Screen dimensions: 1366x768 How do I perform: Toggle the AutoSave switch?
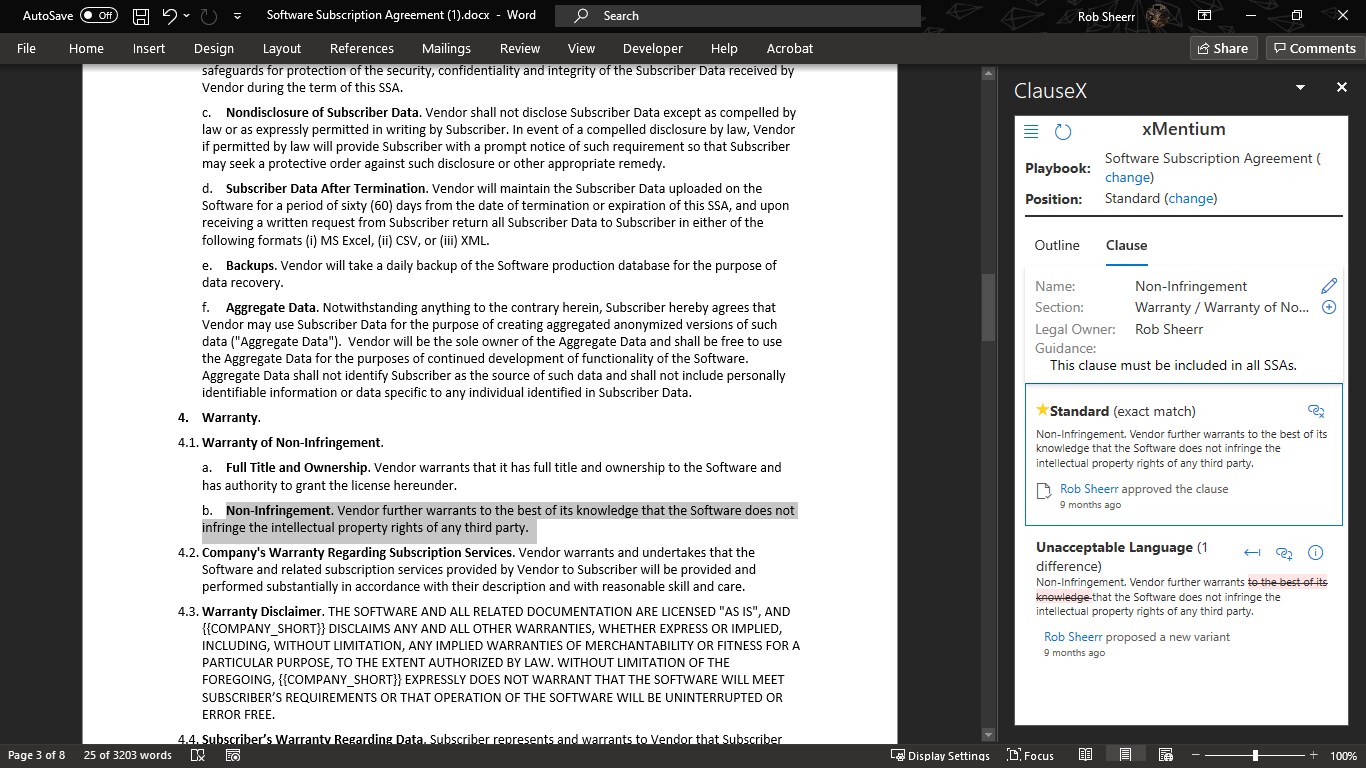(x=99, y=16)
